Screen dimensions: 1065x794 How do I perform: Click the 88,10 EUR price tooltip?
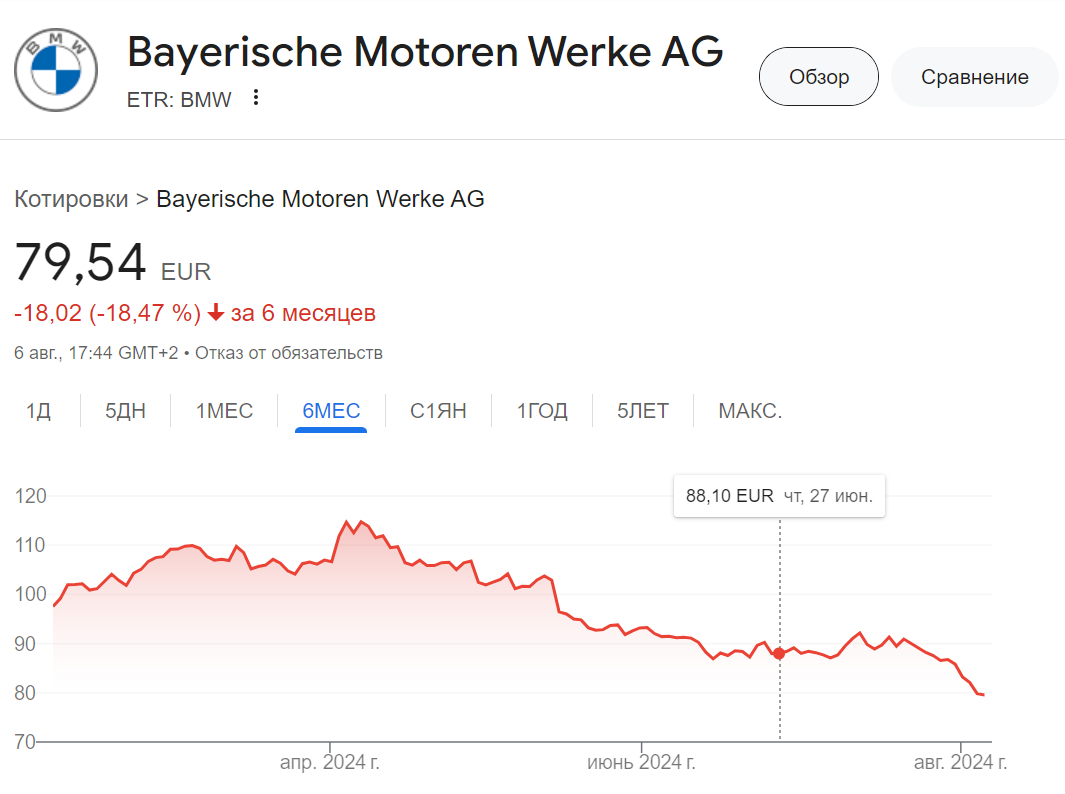coord(778,496)
